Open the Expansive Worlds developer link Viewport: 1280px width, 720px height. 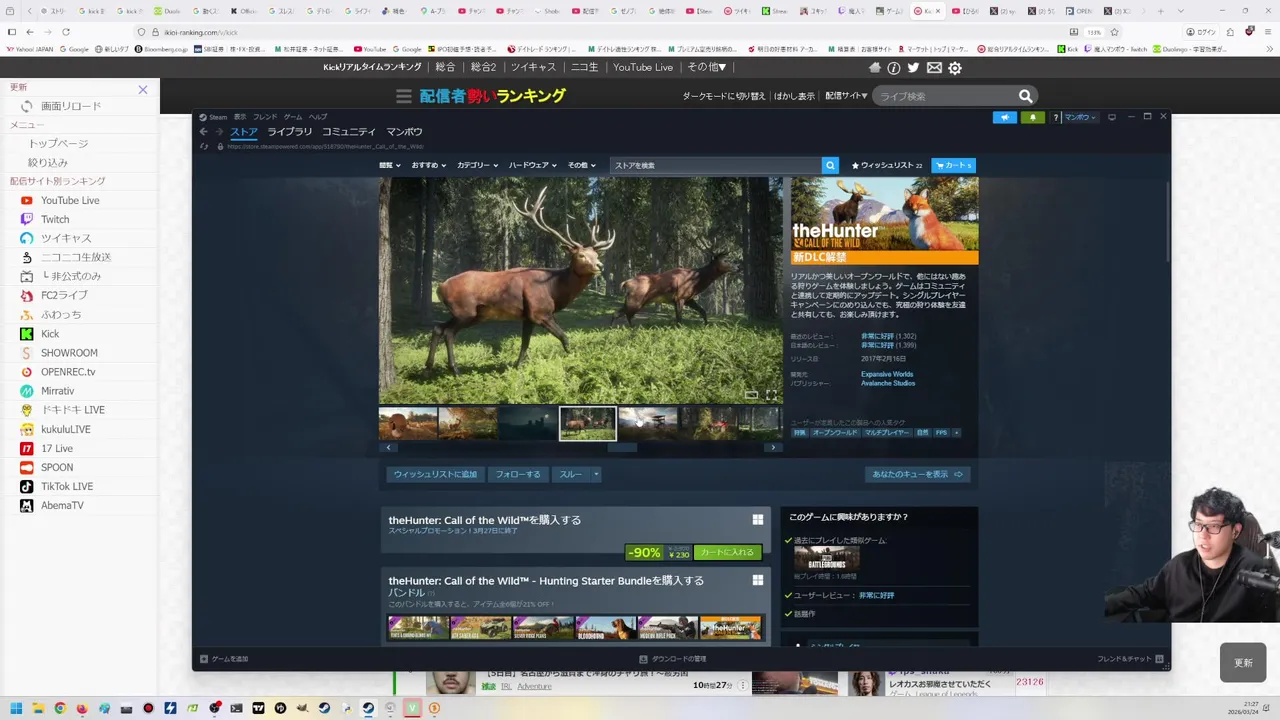click(887, 374)
